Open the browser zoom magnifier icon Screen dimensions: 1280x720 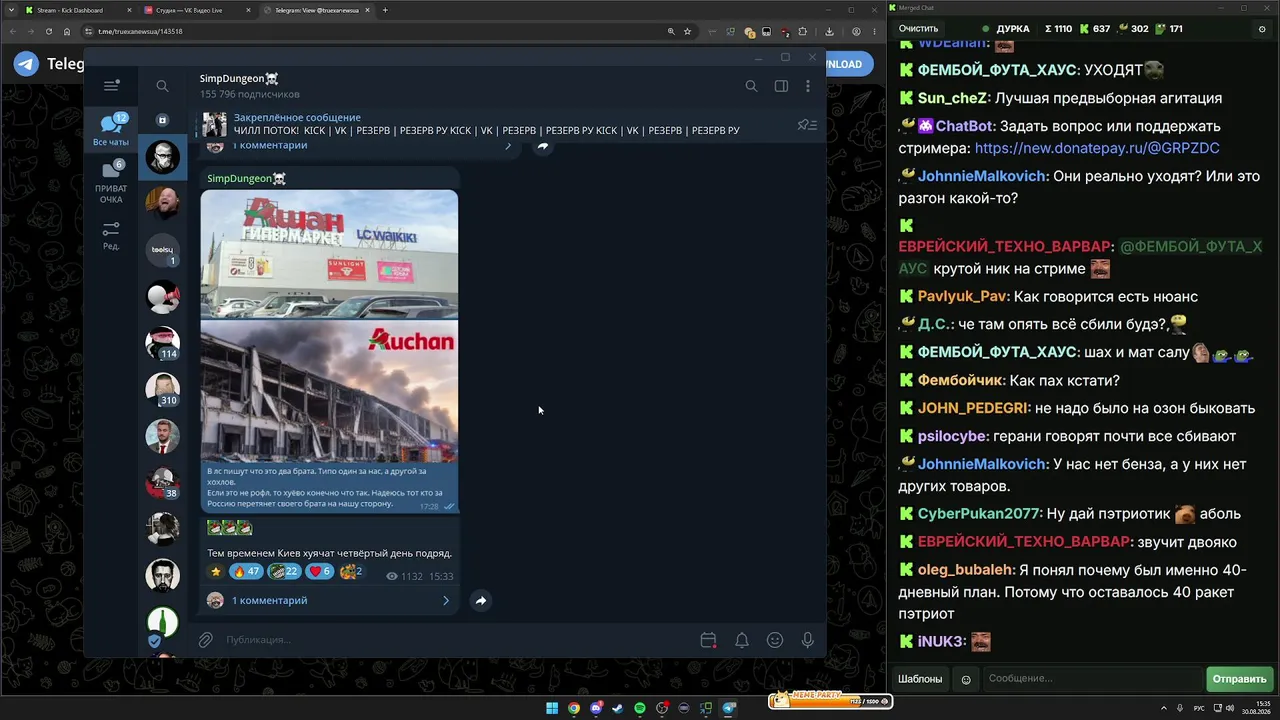click(x=671, y=31)
